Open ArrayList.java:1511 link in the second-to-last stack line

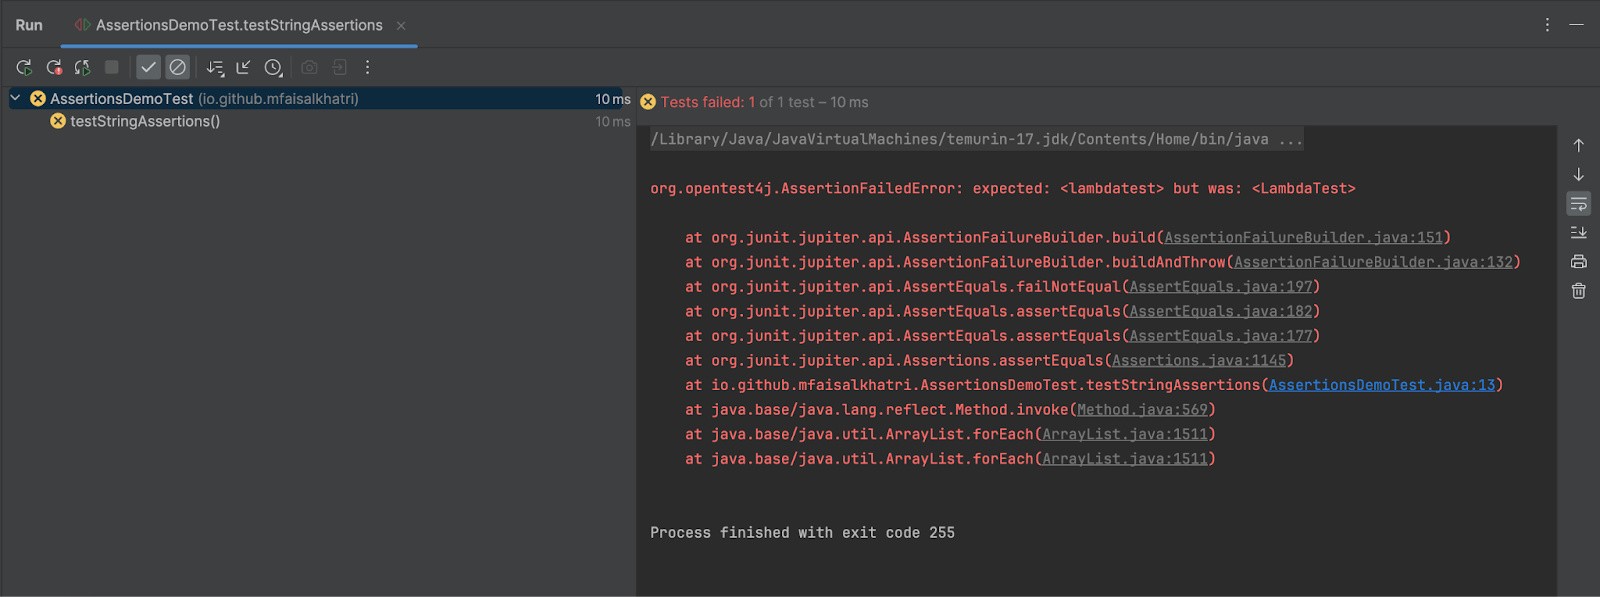coord(1125,434)
